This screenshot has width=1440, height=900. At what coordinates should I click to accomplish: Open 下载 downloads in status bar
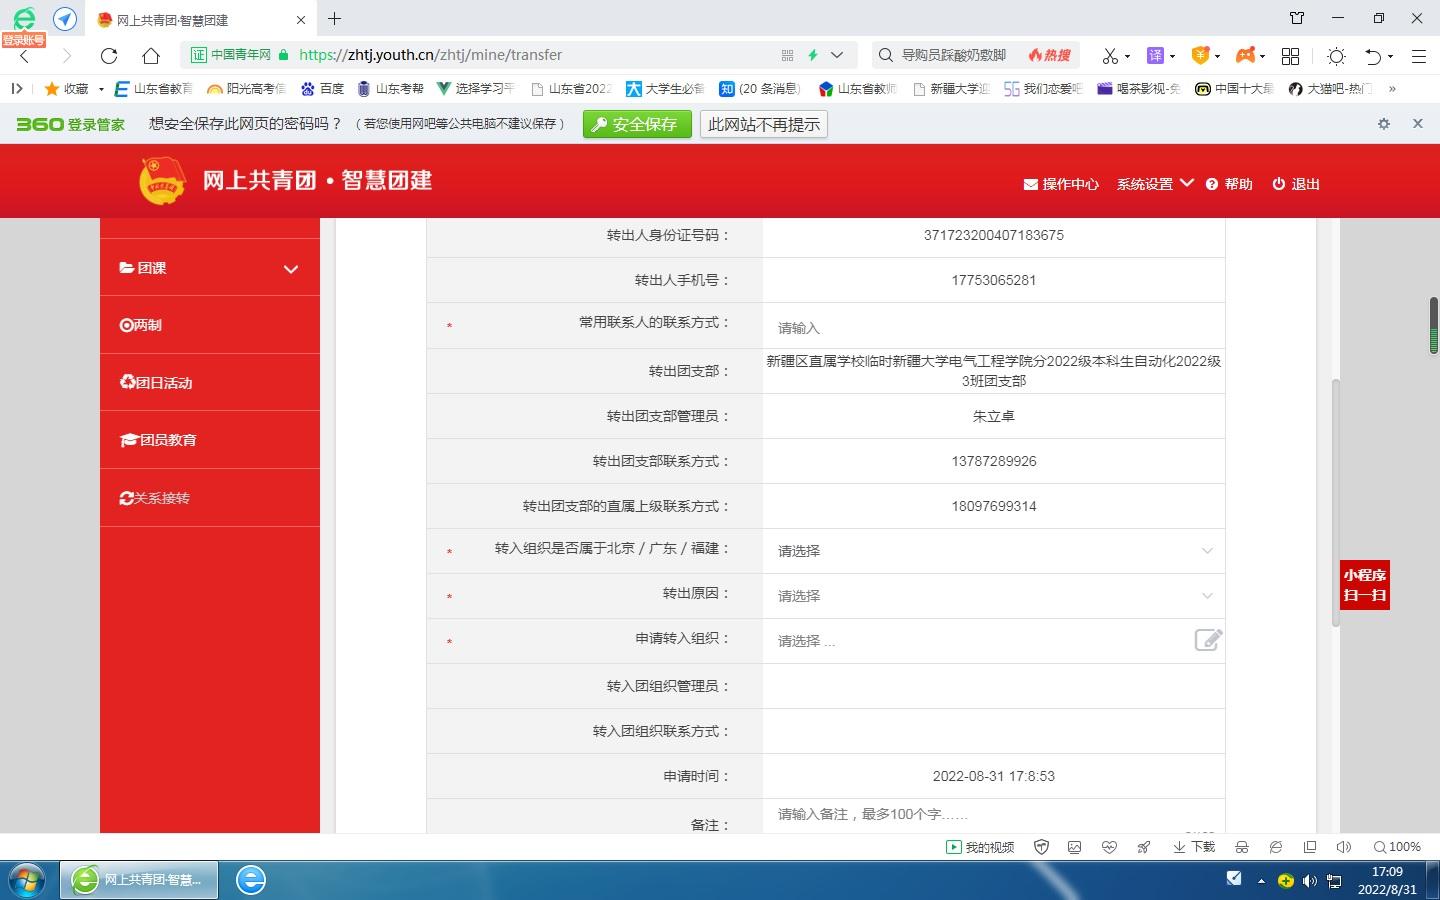pyautogui.click(x=1194, y=847)
